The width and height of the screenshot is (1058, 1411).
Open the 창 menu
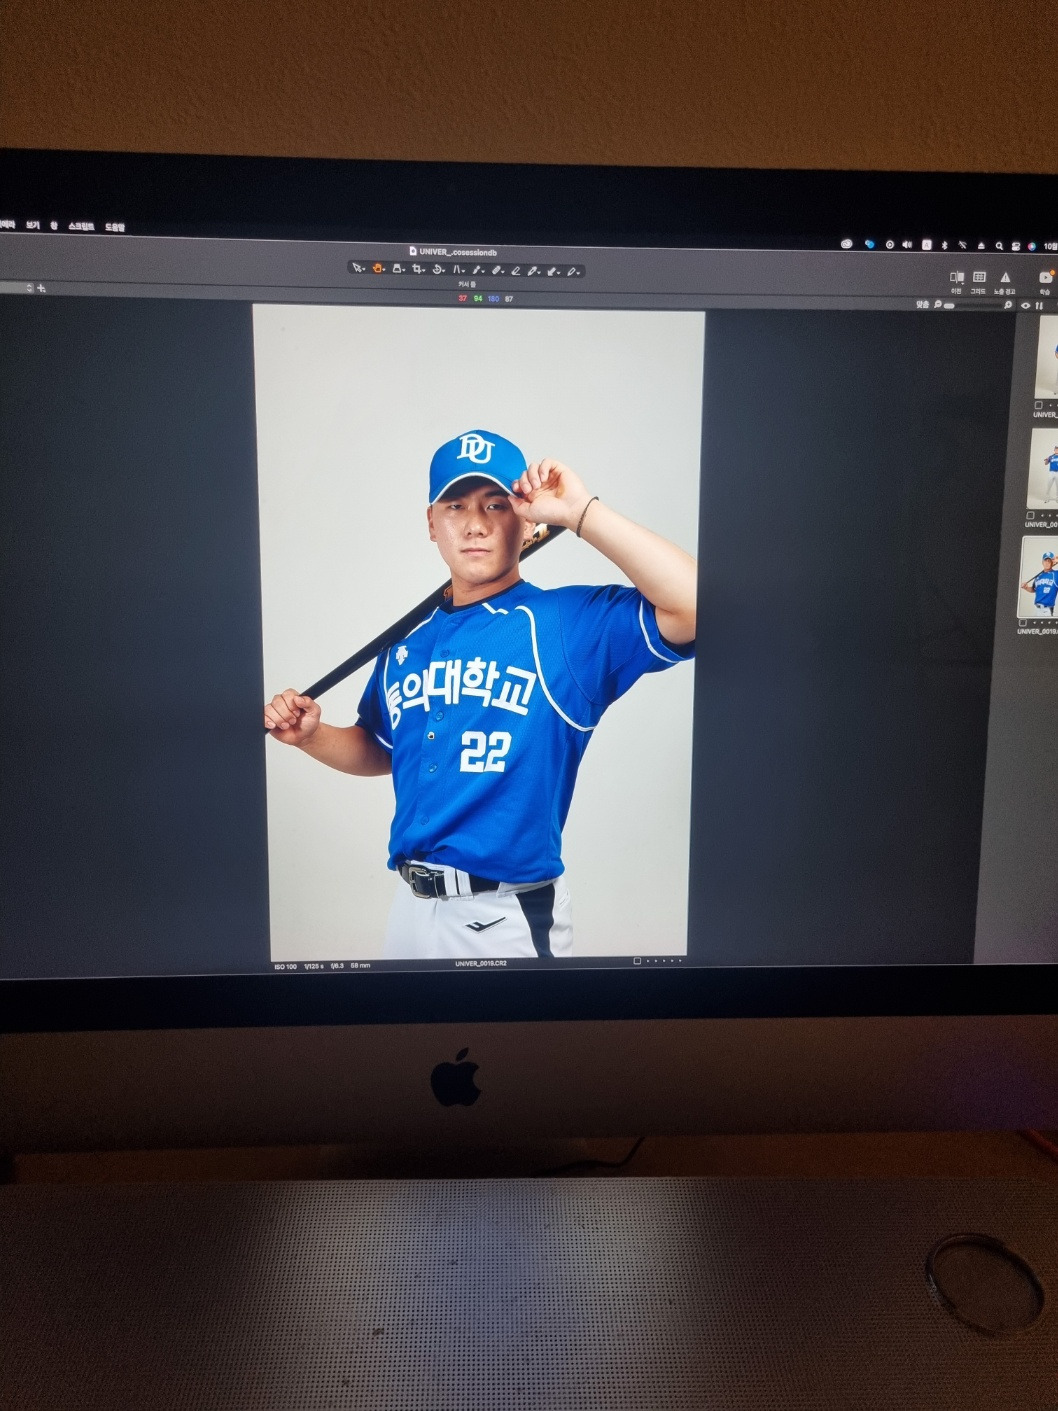pos(54,226)
